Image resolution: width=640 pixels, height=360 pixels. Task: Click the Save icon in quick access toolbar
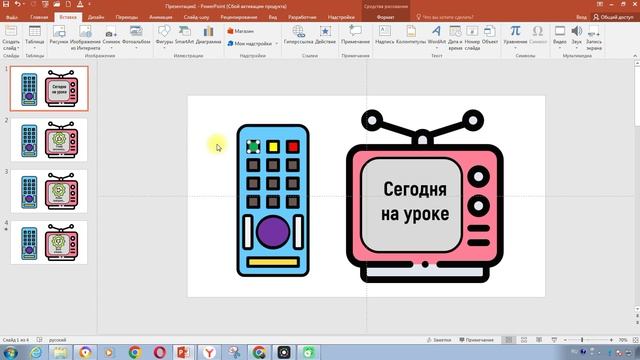(x=6, y=4)
